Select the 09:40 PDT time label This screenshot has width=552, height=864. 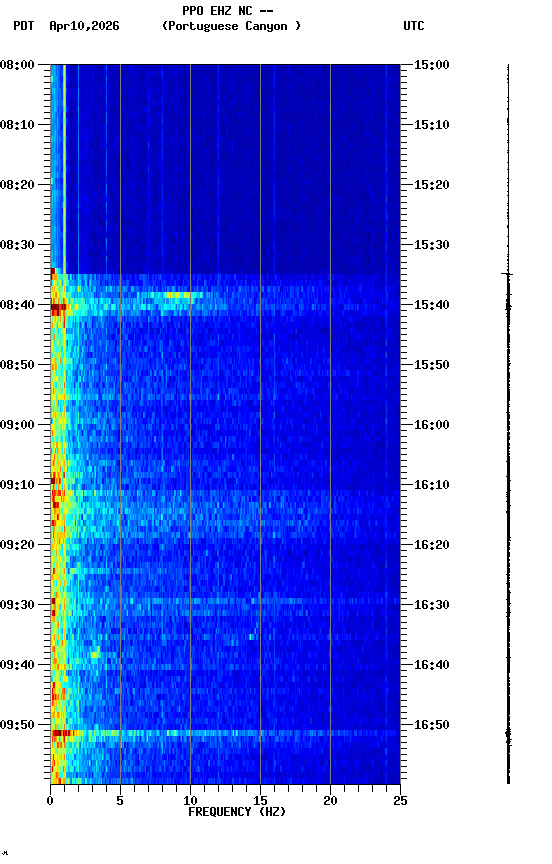coord(17,665)
